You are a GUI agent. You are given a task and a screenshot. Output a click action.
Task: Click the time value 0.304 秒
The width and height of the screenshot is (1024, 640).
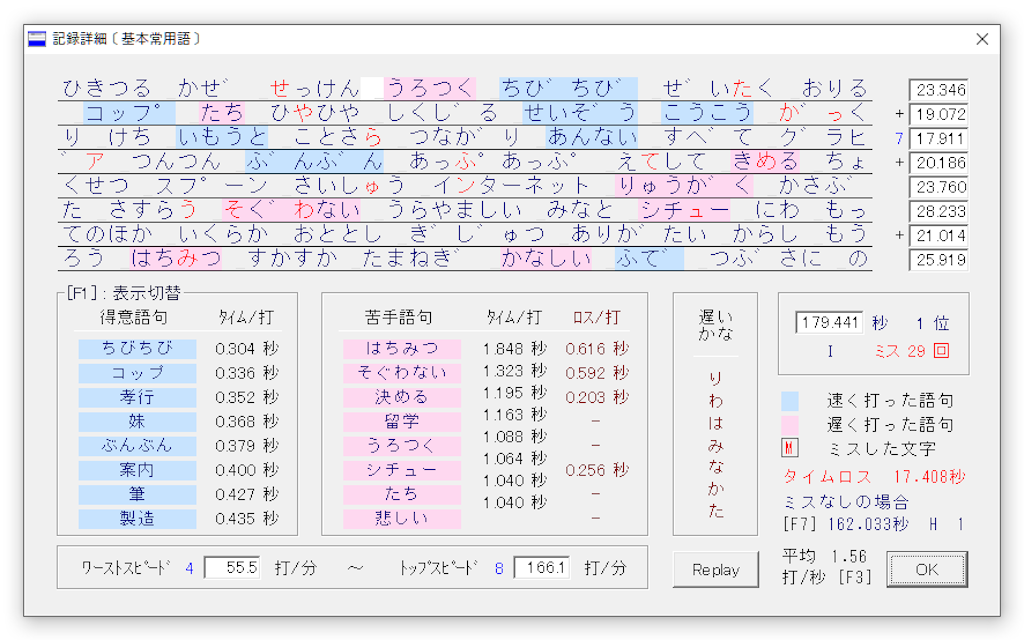click(x=248, y=349)
